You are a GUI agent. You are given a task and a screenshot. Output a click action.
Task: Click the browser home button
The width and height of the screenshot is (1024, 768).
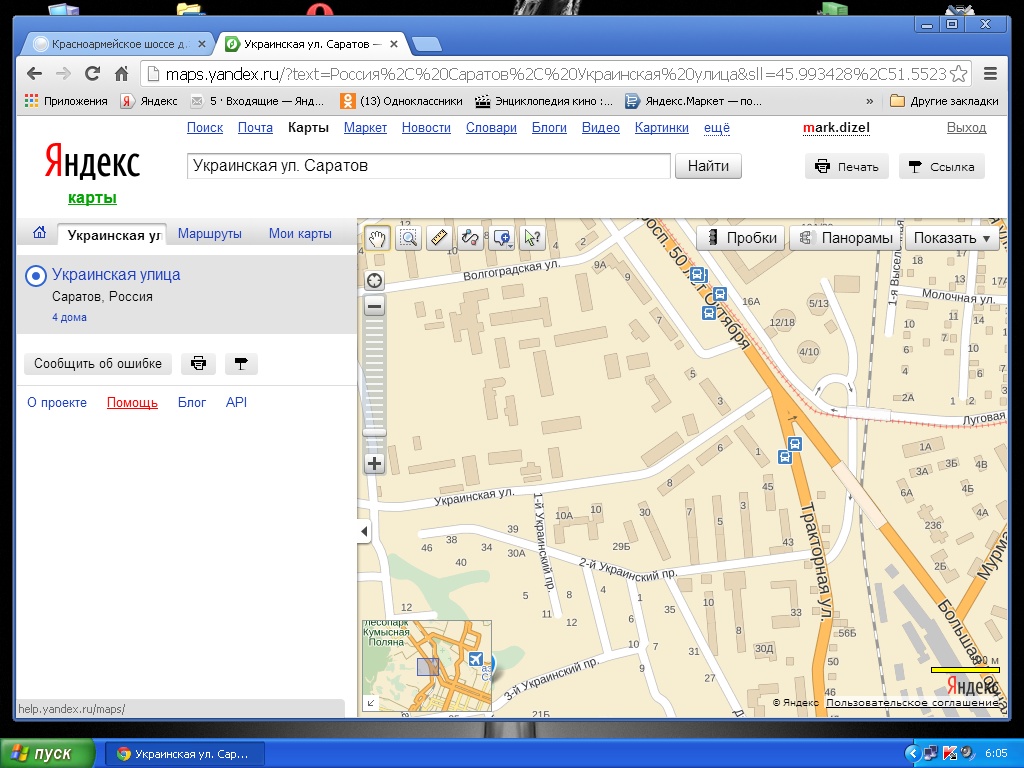click(x=121, y=74)
